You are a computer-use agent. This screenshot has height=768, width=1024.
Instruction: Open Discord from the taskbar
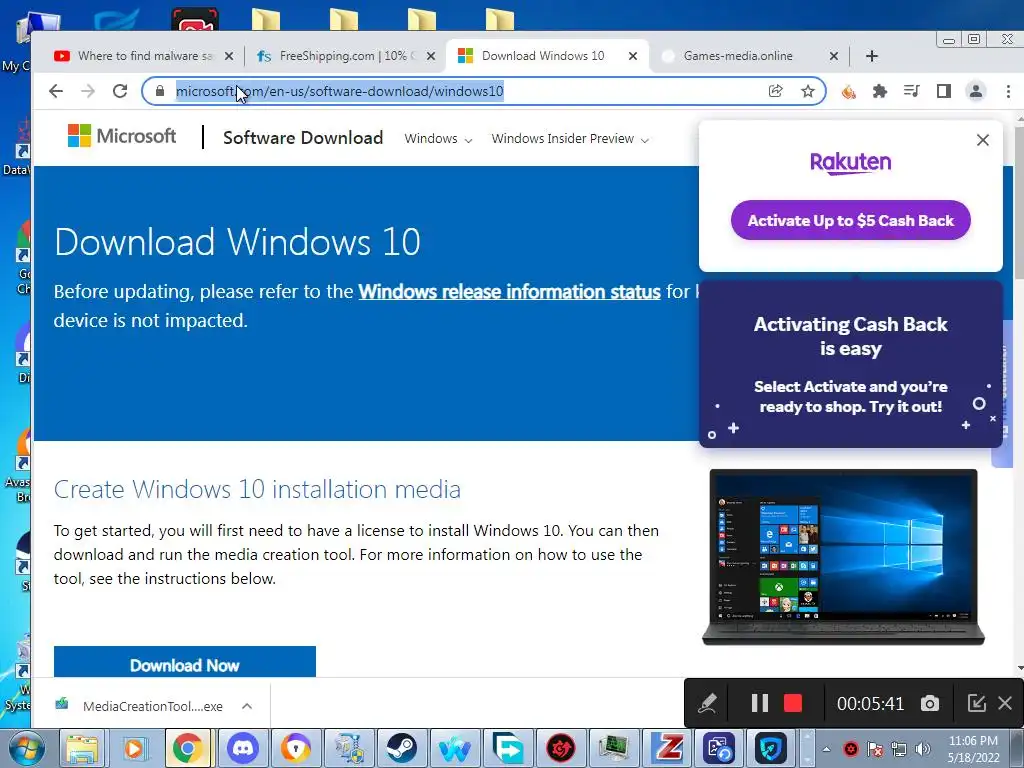coord(242,748)
